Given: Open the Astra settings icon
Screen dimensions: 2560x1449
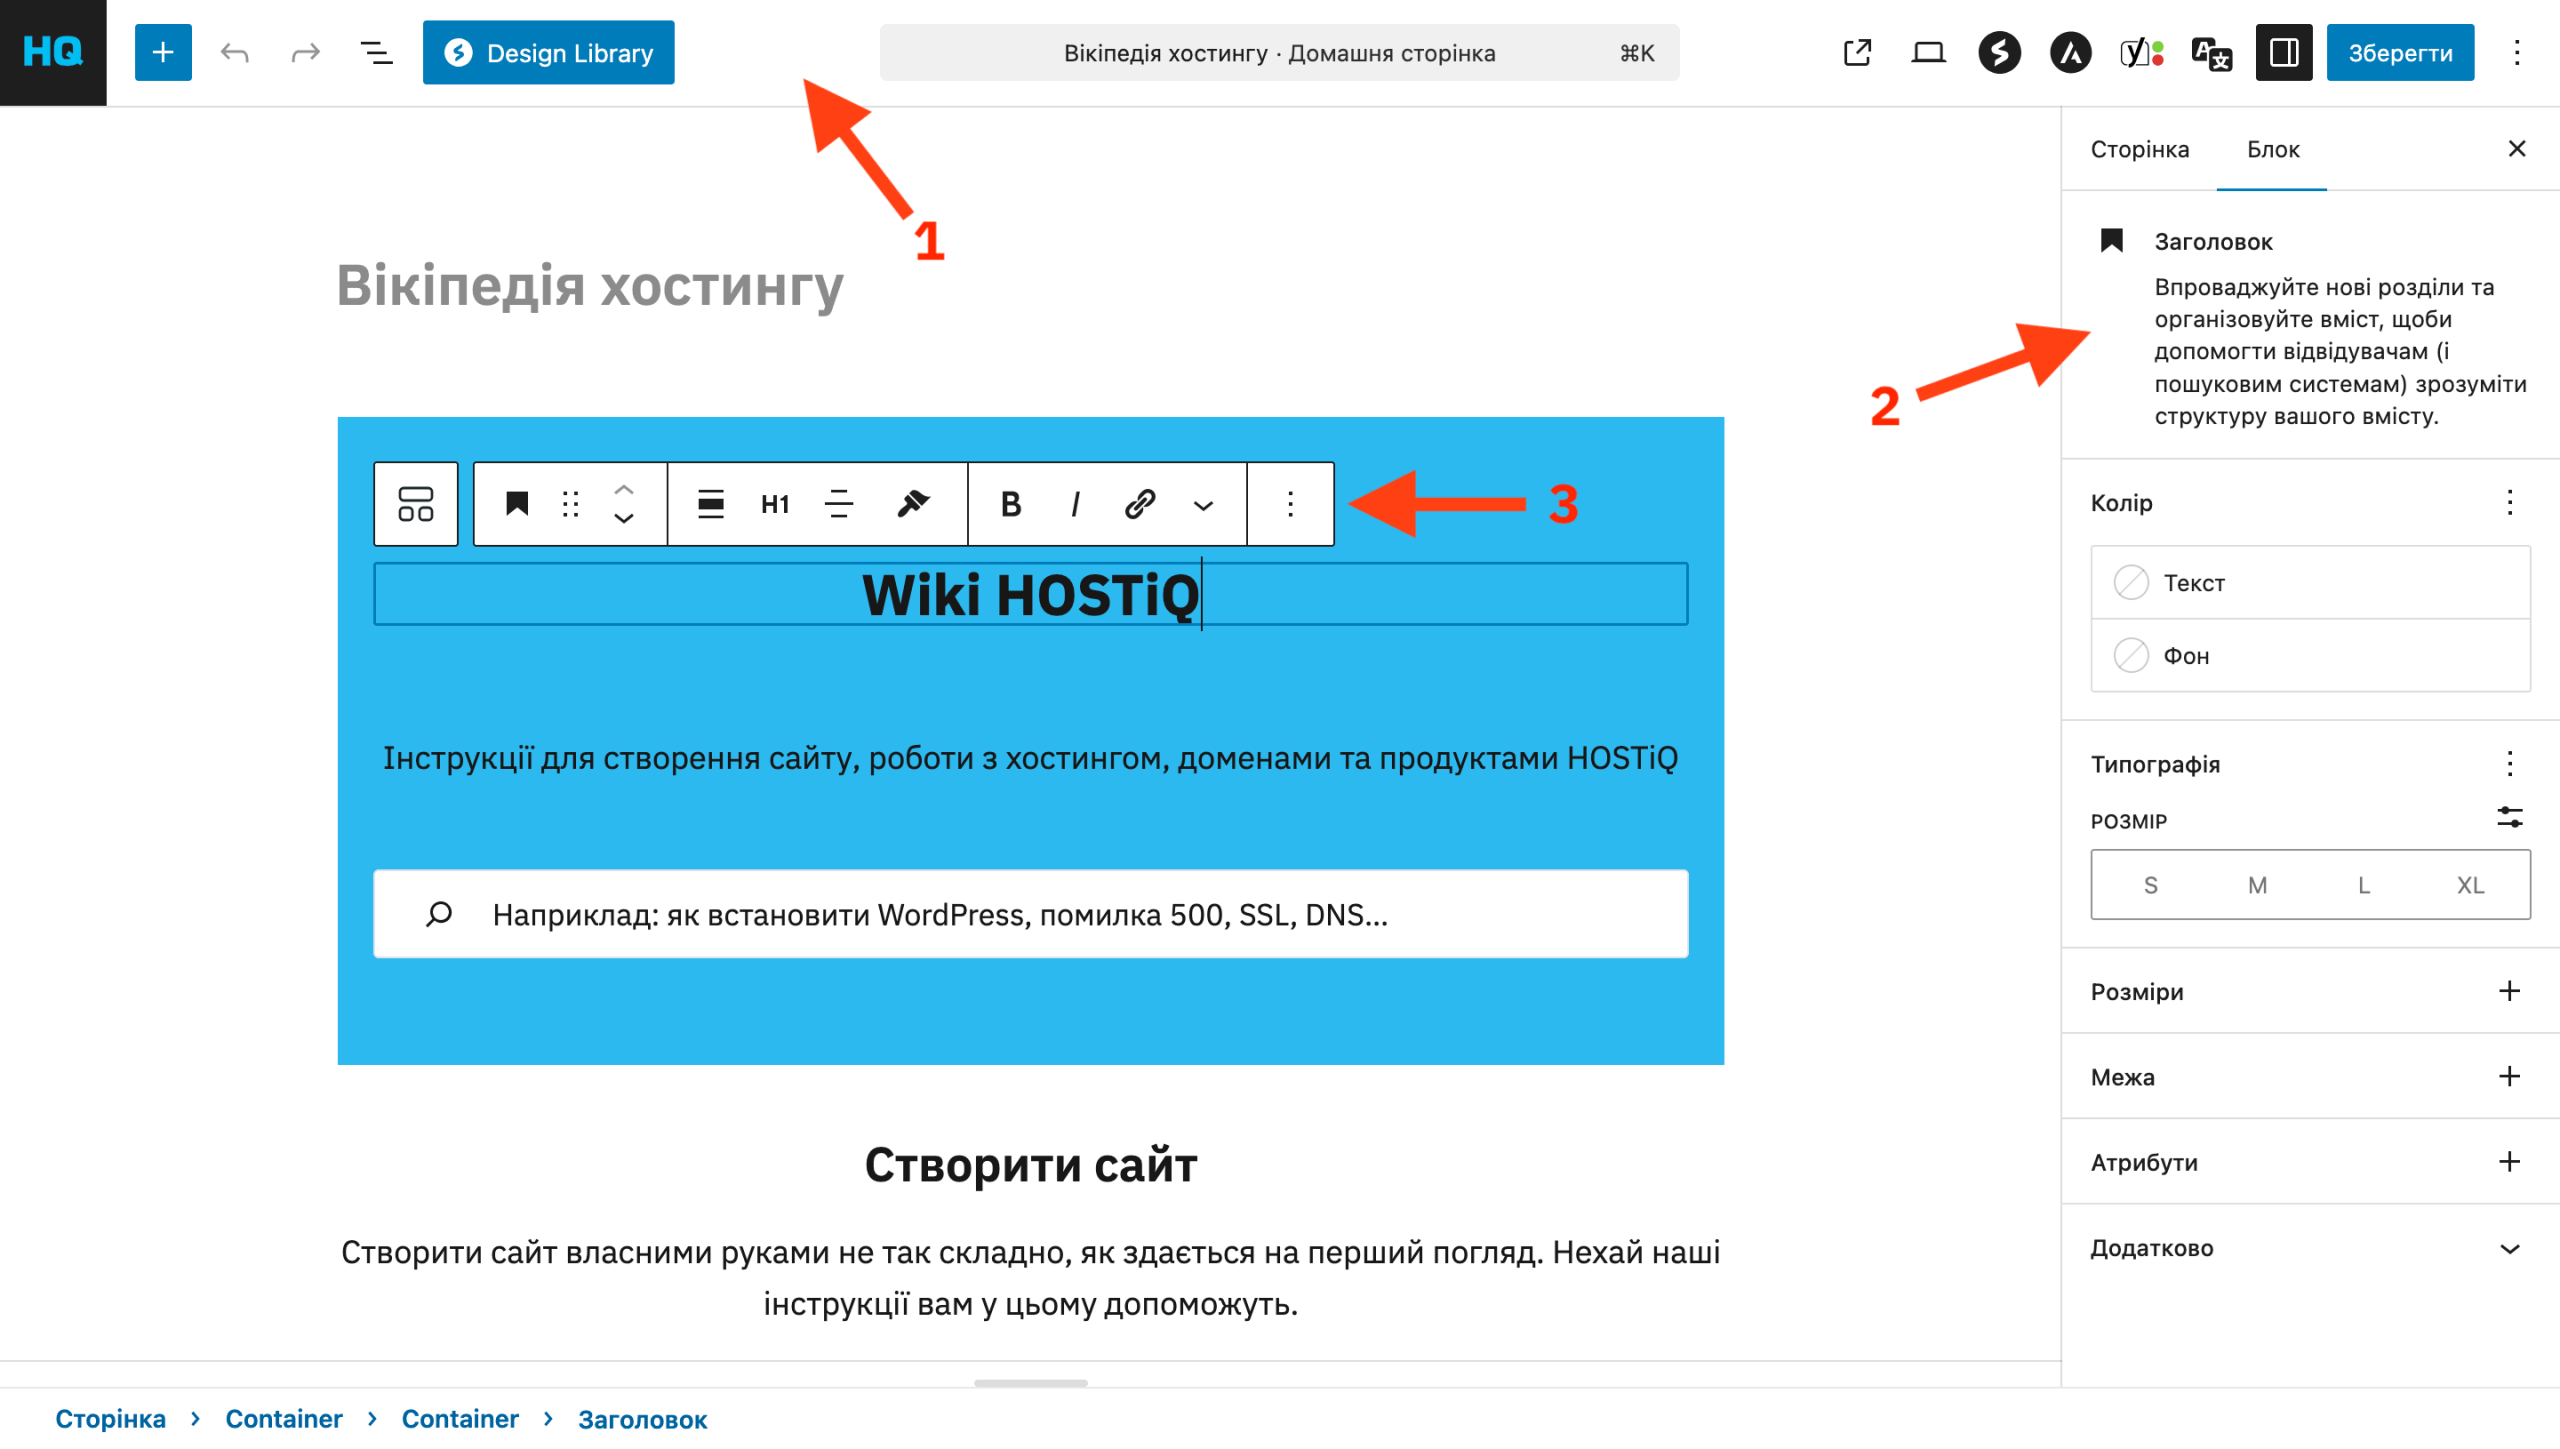Looking at the screenshot, I should [2070, 52].
